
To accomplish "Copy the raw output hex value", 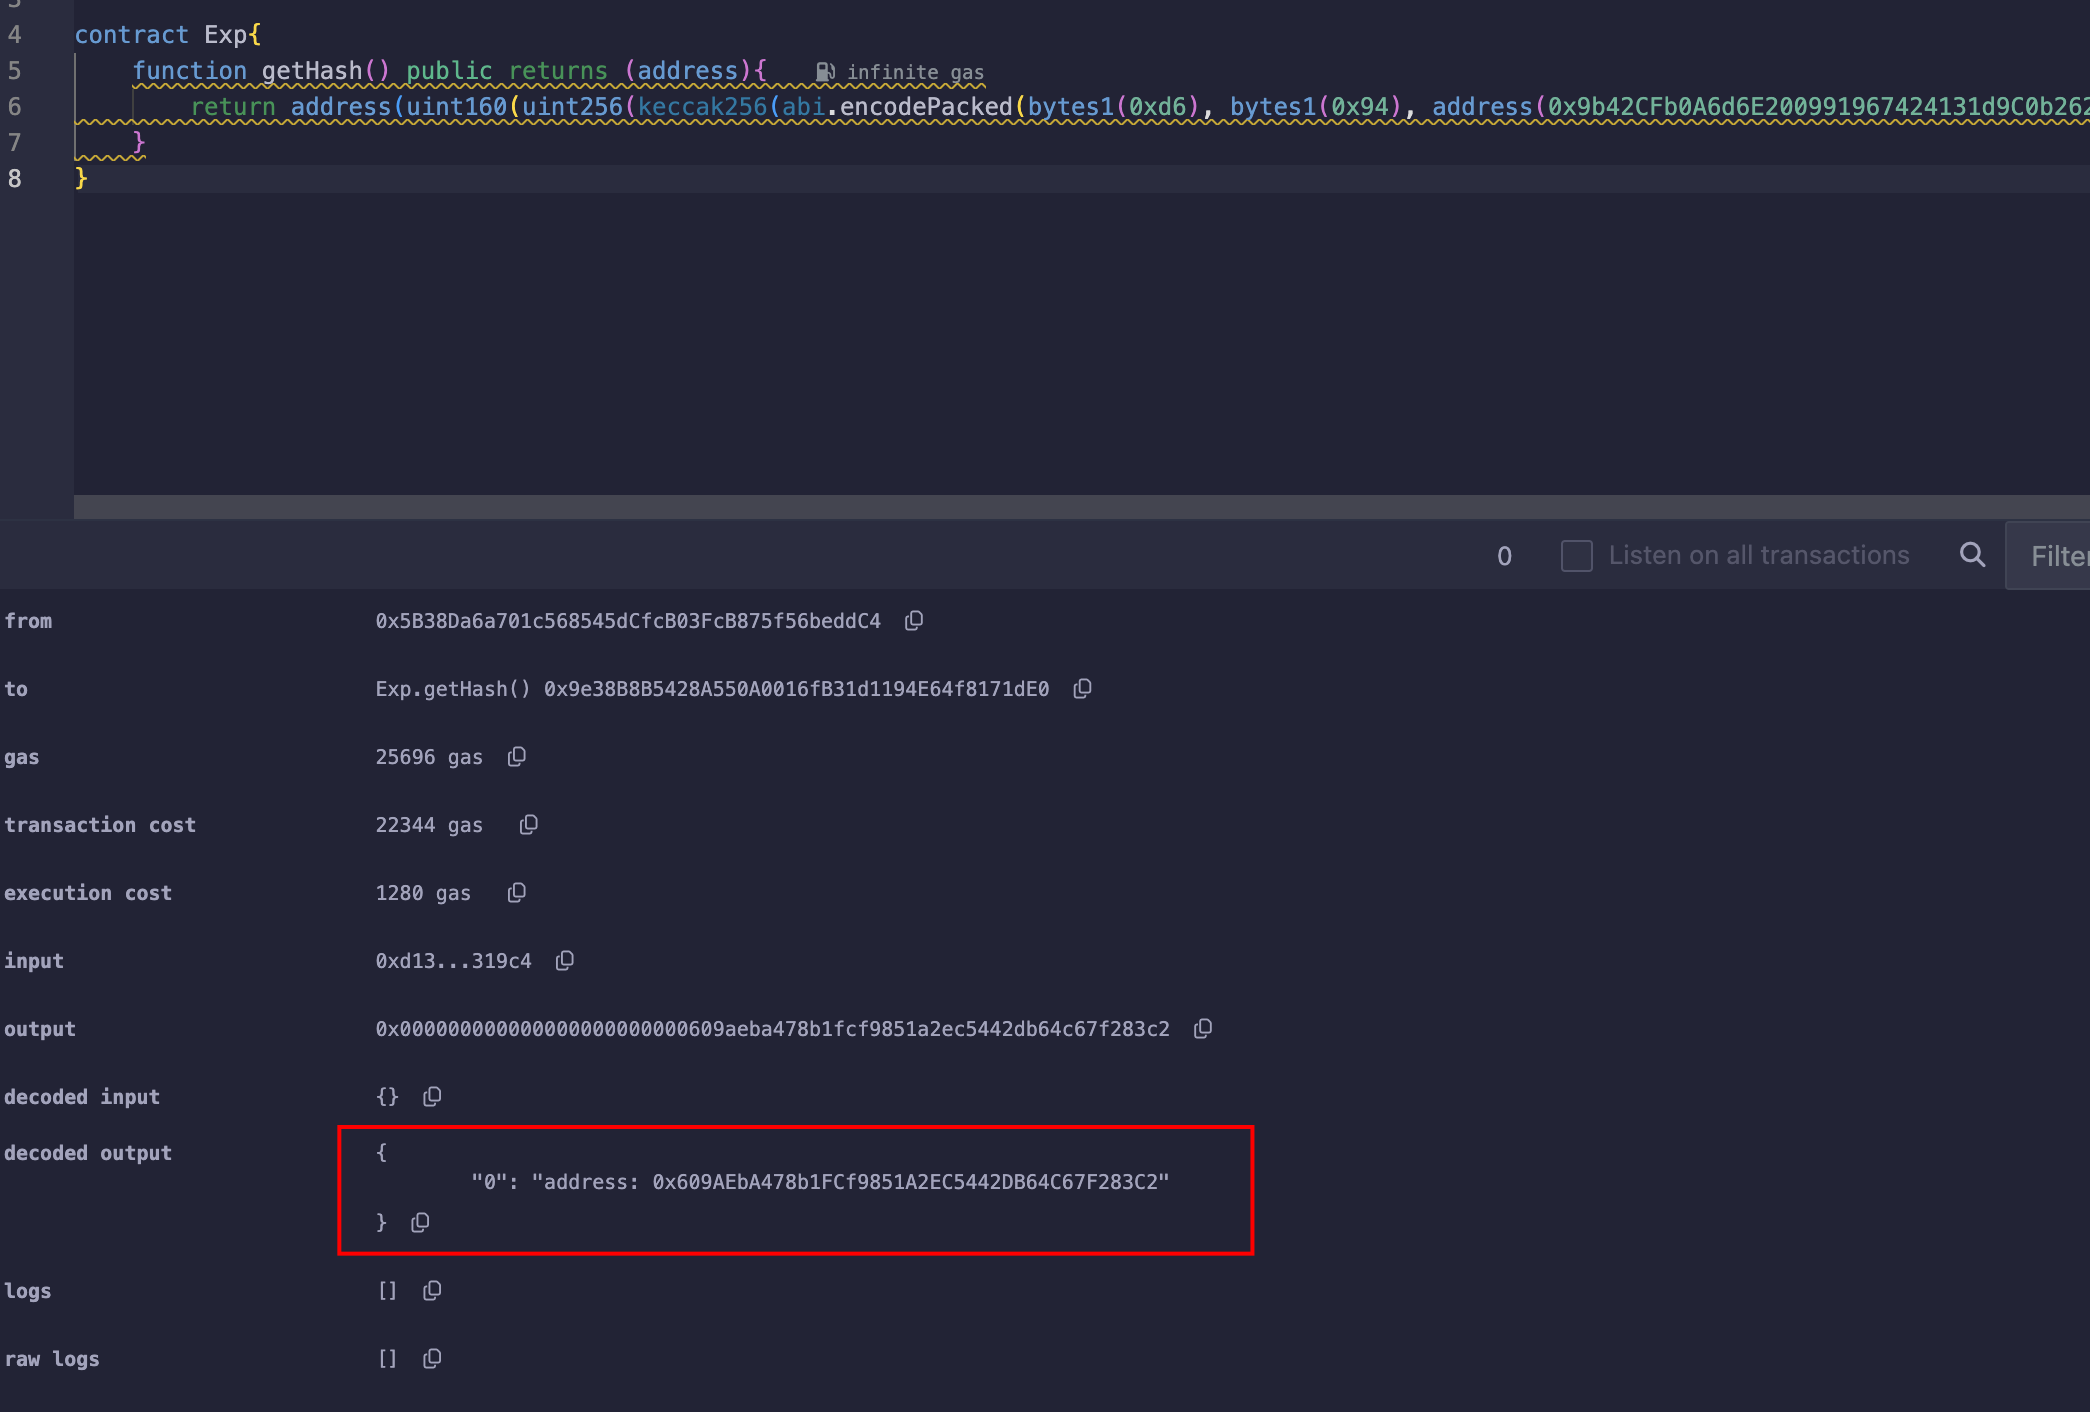I will [1203, 1029].
